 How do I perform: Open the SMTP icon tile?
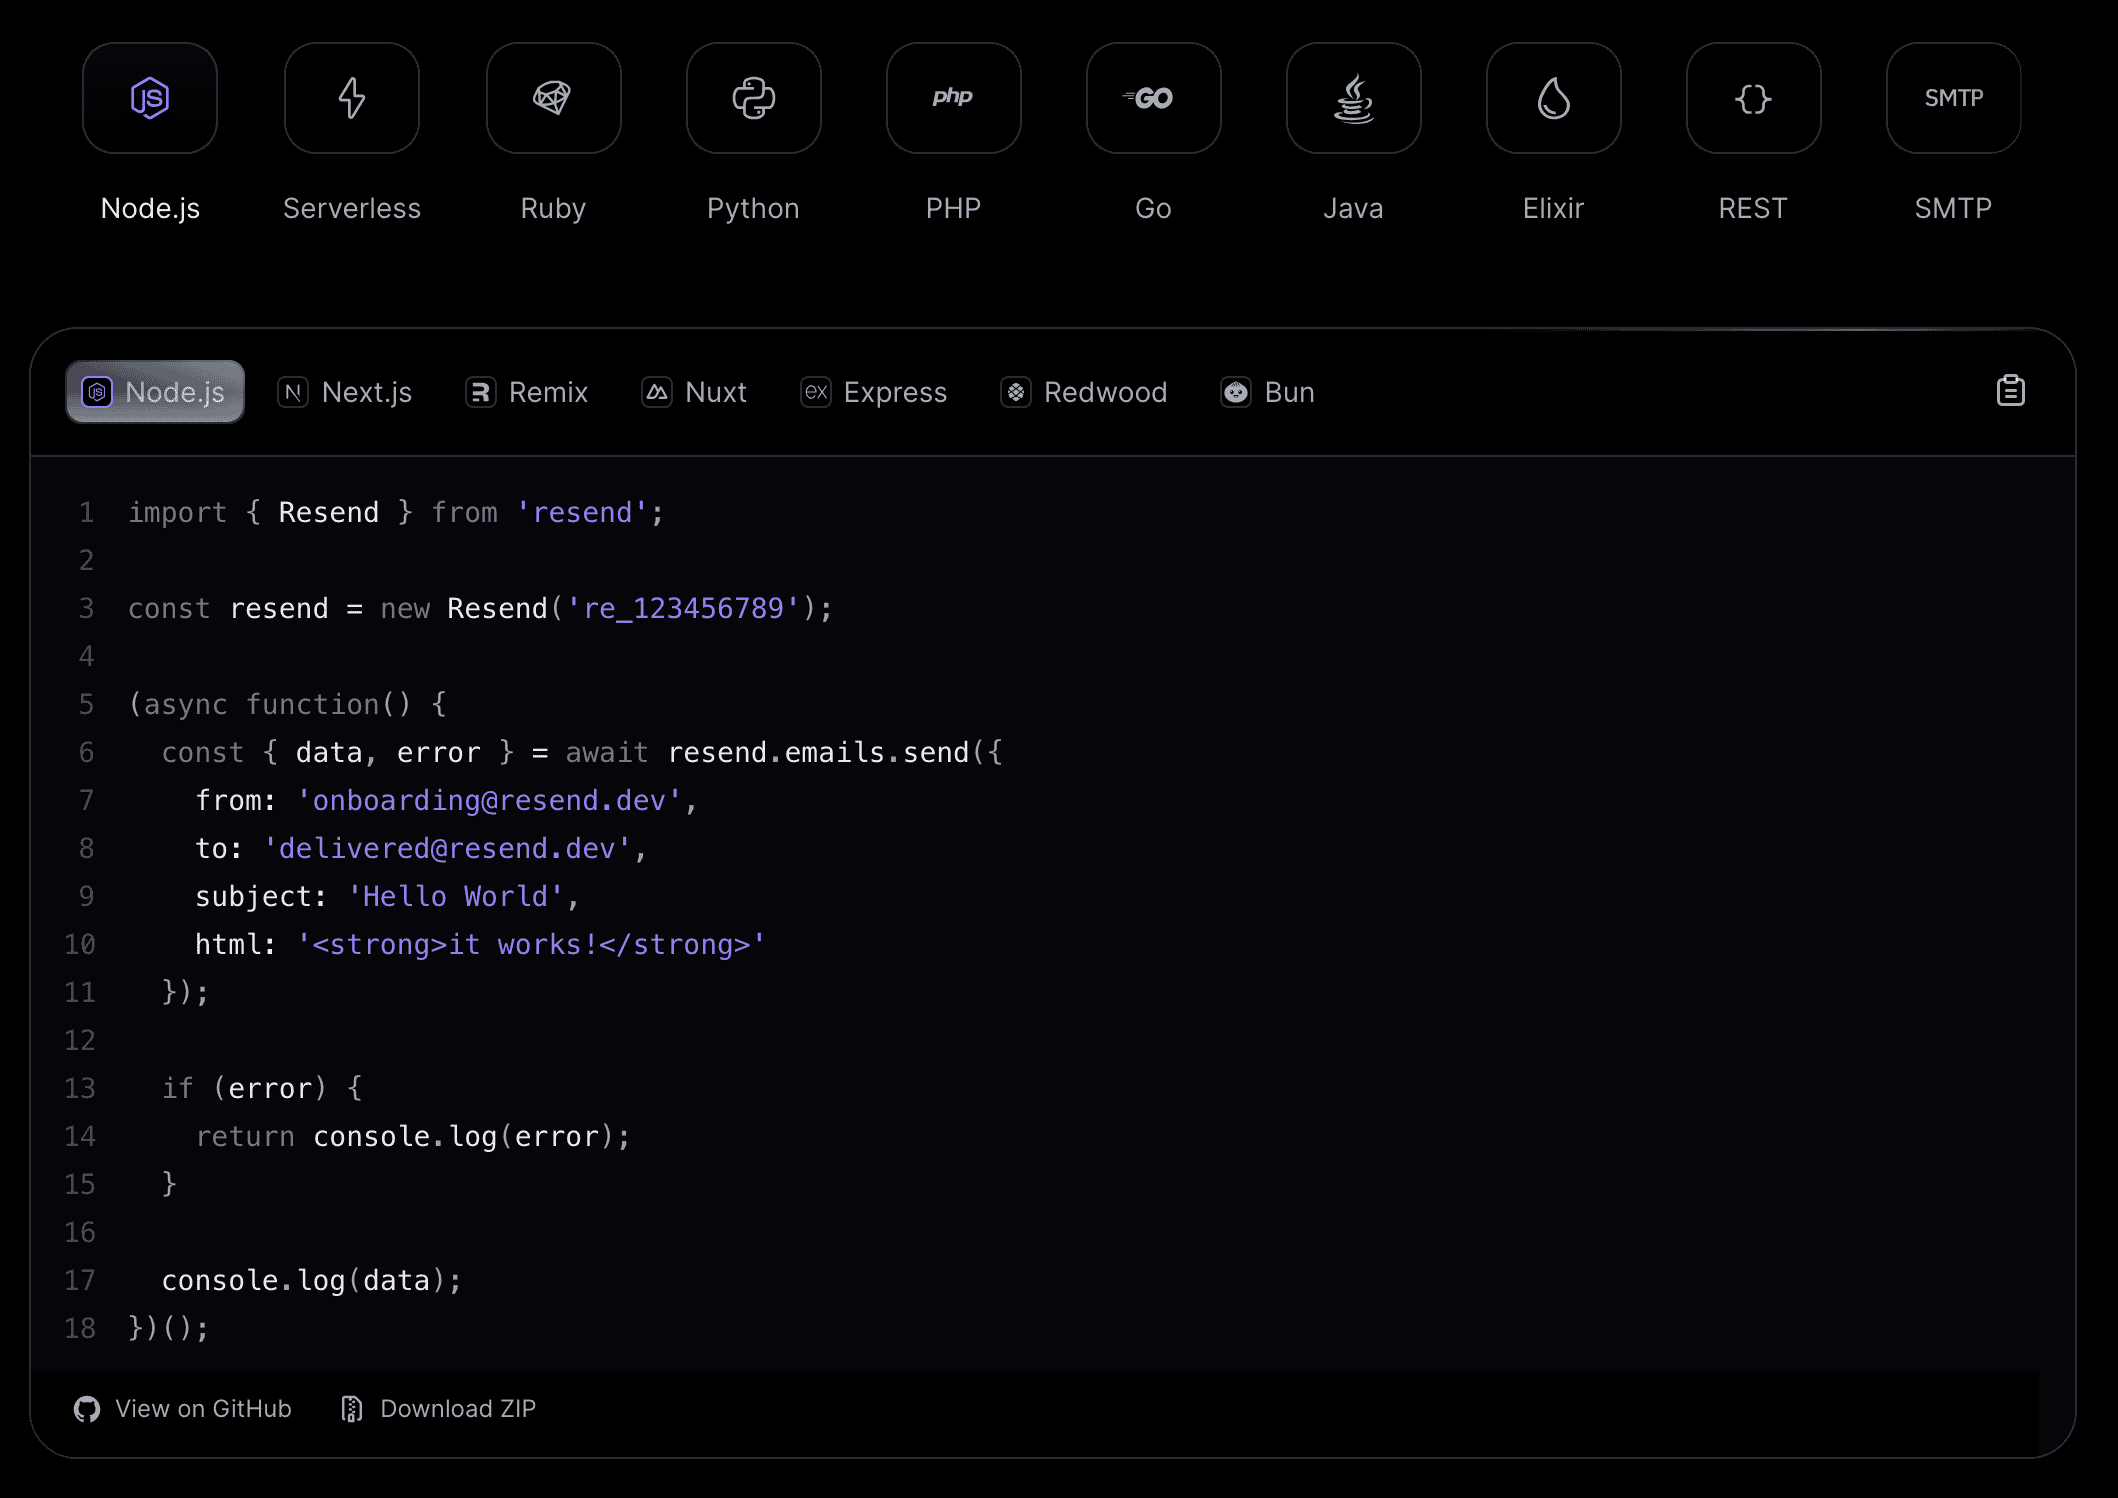click(x=1954, y=98)
